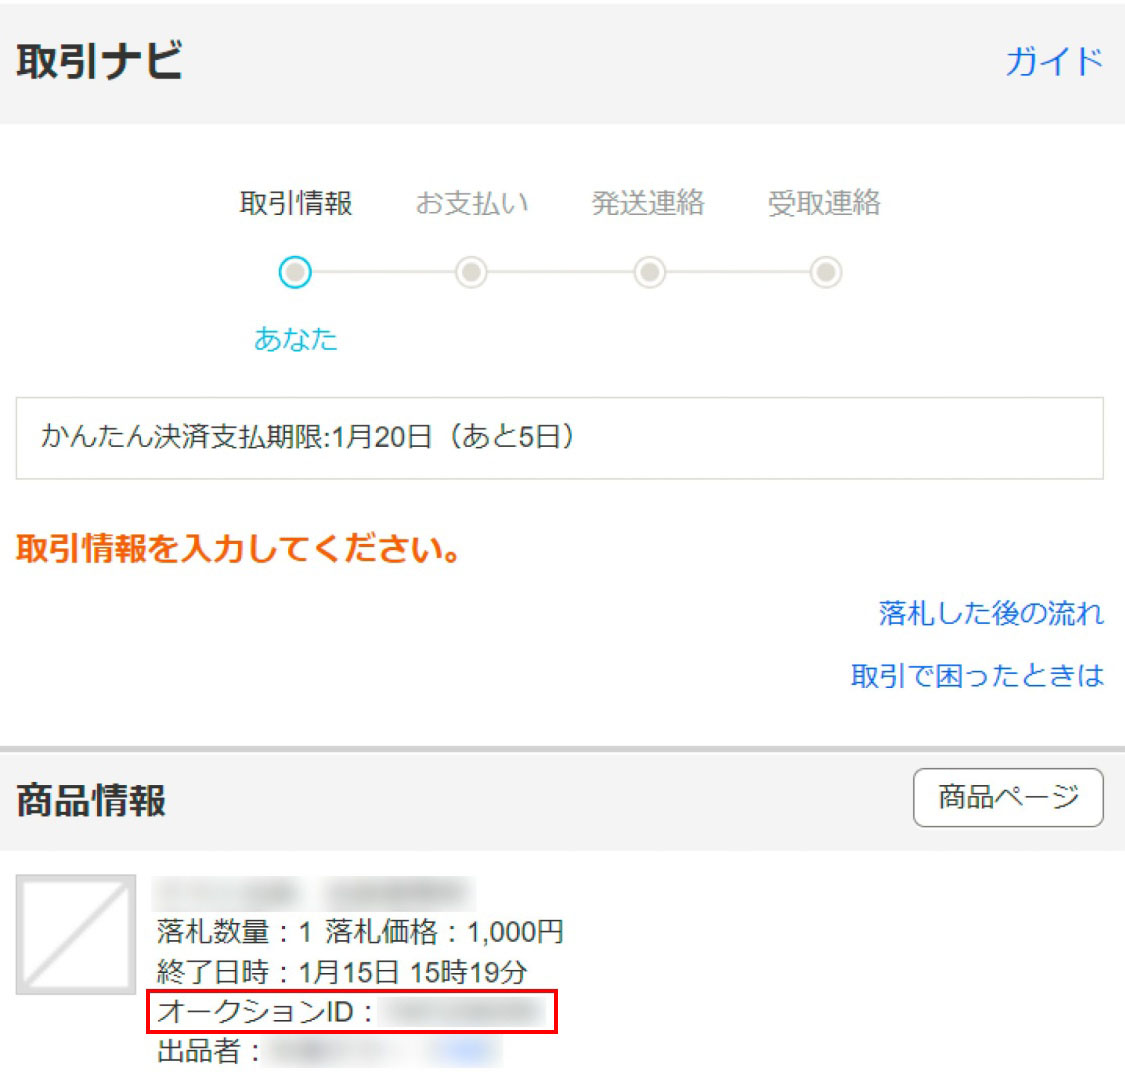
Task: Click the お支払い step label
Action: tap(472, 203)
